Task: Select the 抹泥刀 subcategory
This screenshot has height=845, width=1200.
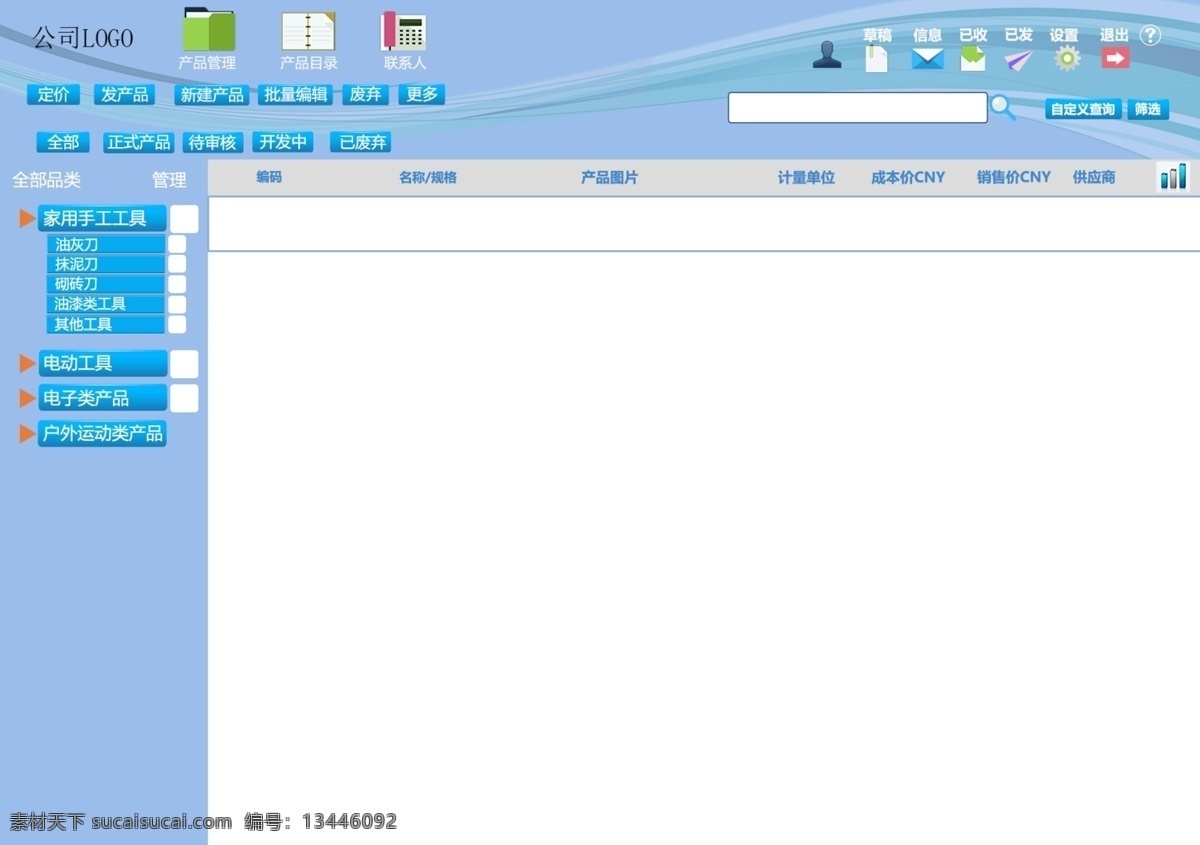Action: pyautogui.click(x=105, y=264)
